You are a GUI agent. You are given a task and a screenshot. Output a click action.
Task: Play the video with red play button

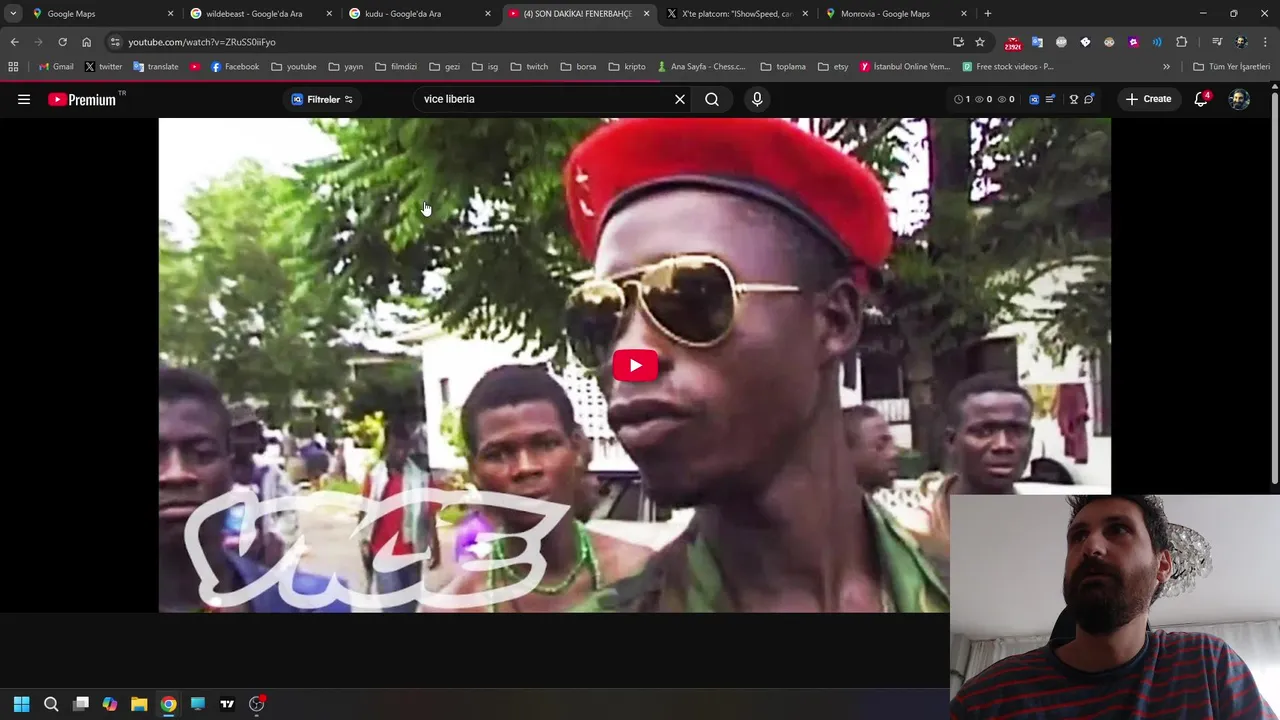coord(635,365)
